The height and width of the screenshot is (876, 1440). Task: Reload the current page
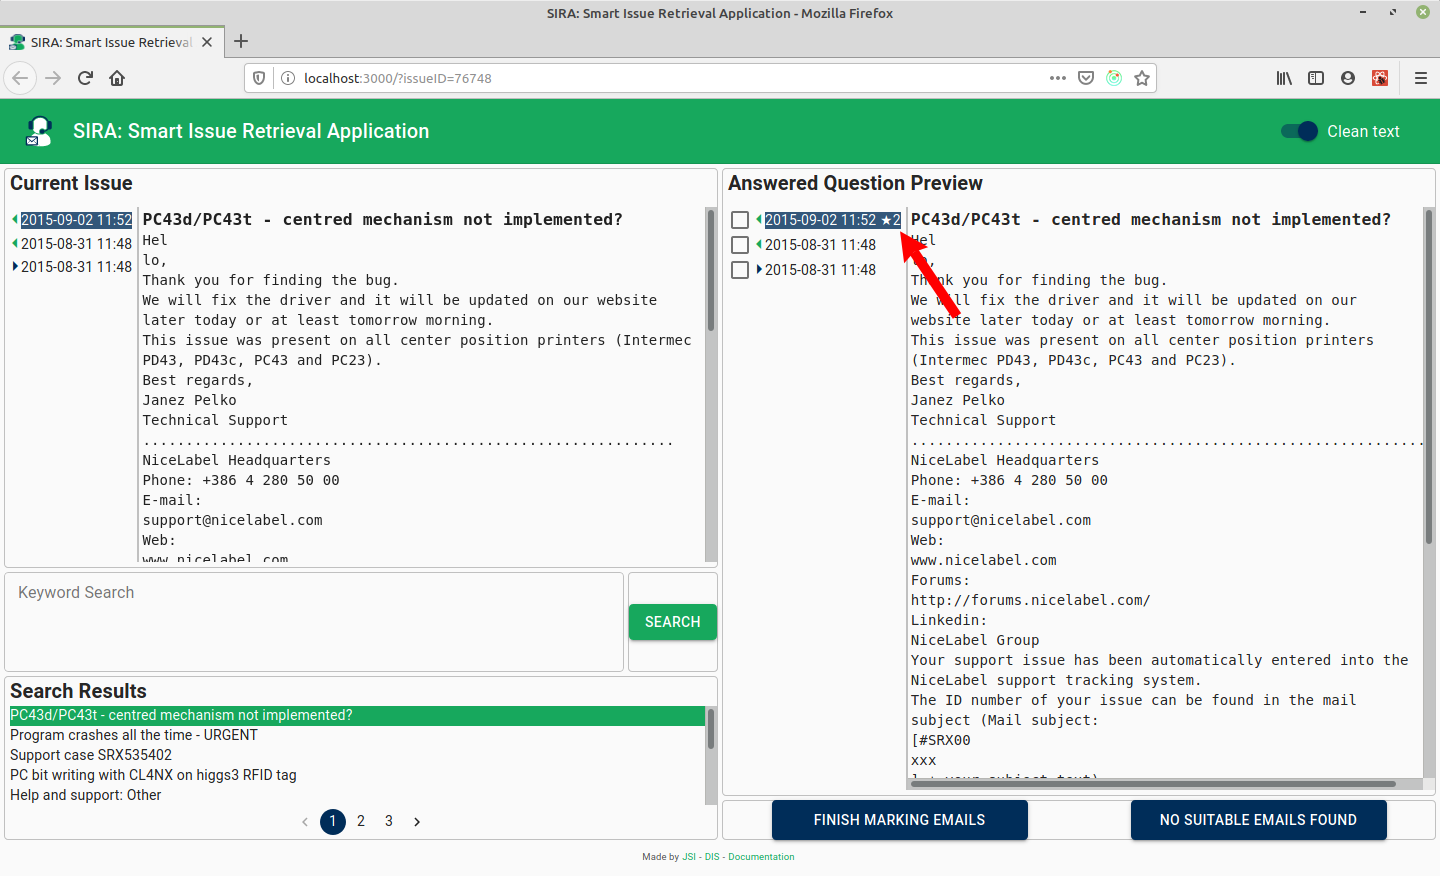[85, 78]
